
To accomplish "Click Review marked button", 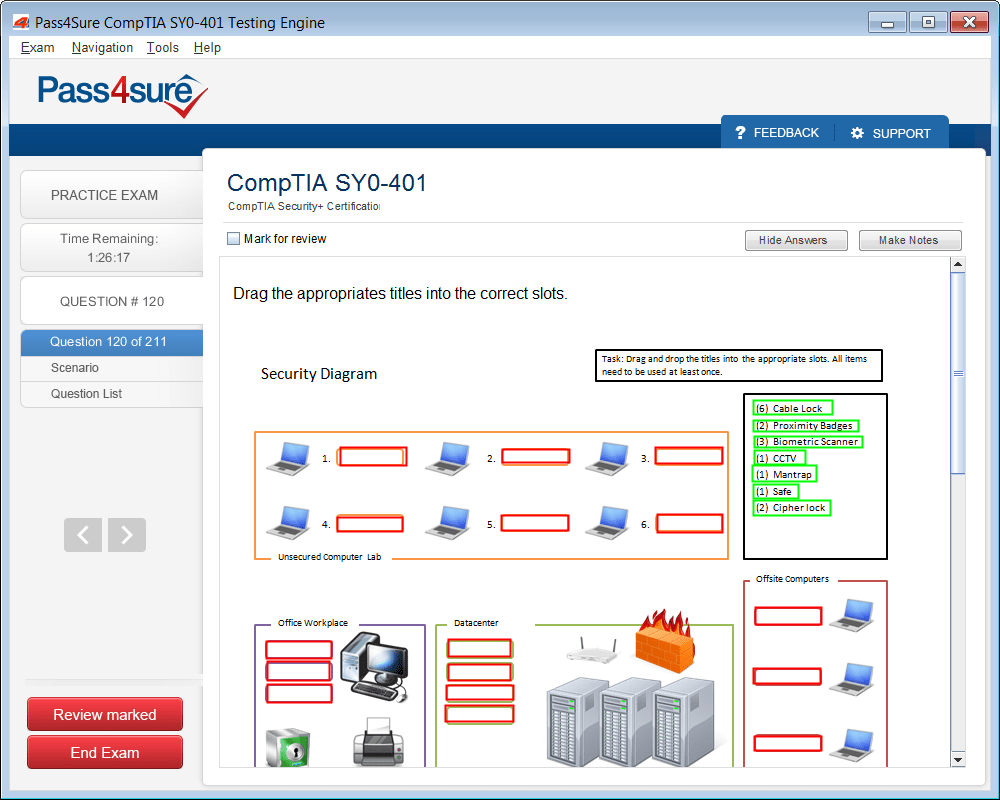I will click(x=105, y=715).
